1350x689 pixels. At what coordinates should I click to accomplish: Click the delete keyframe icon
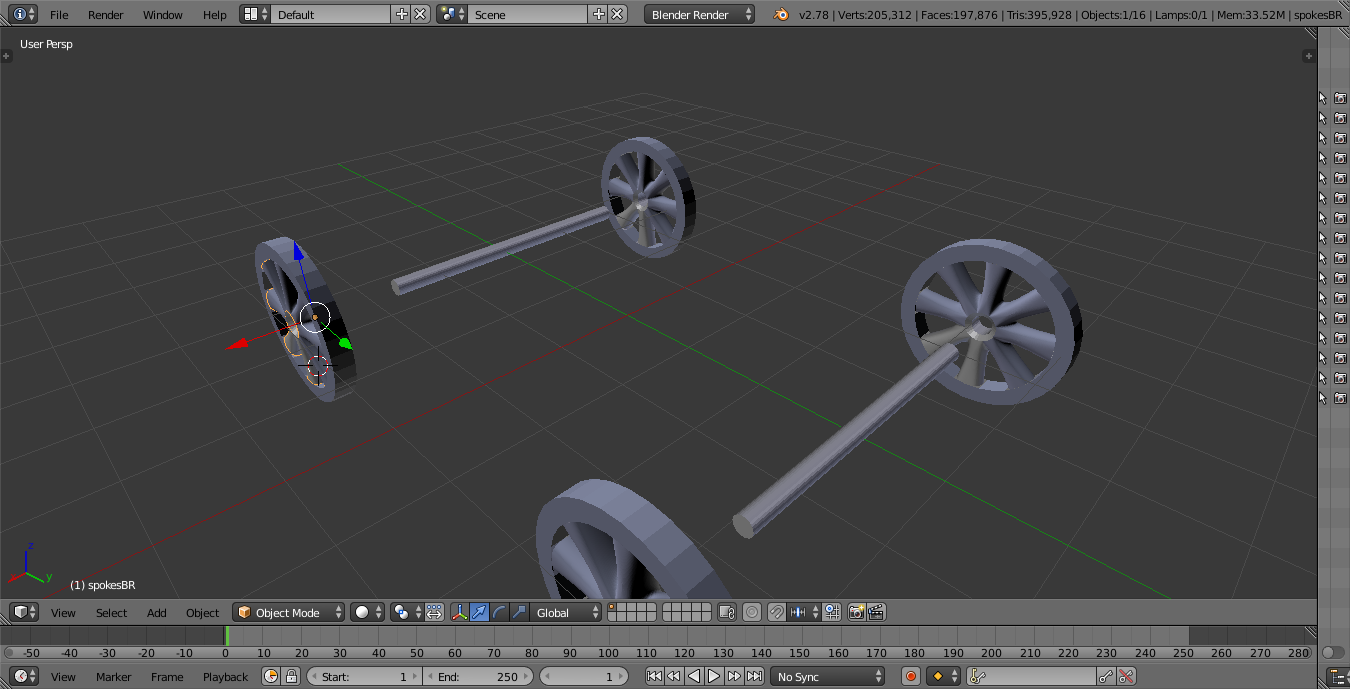click(1126, 677)
